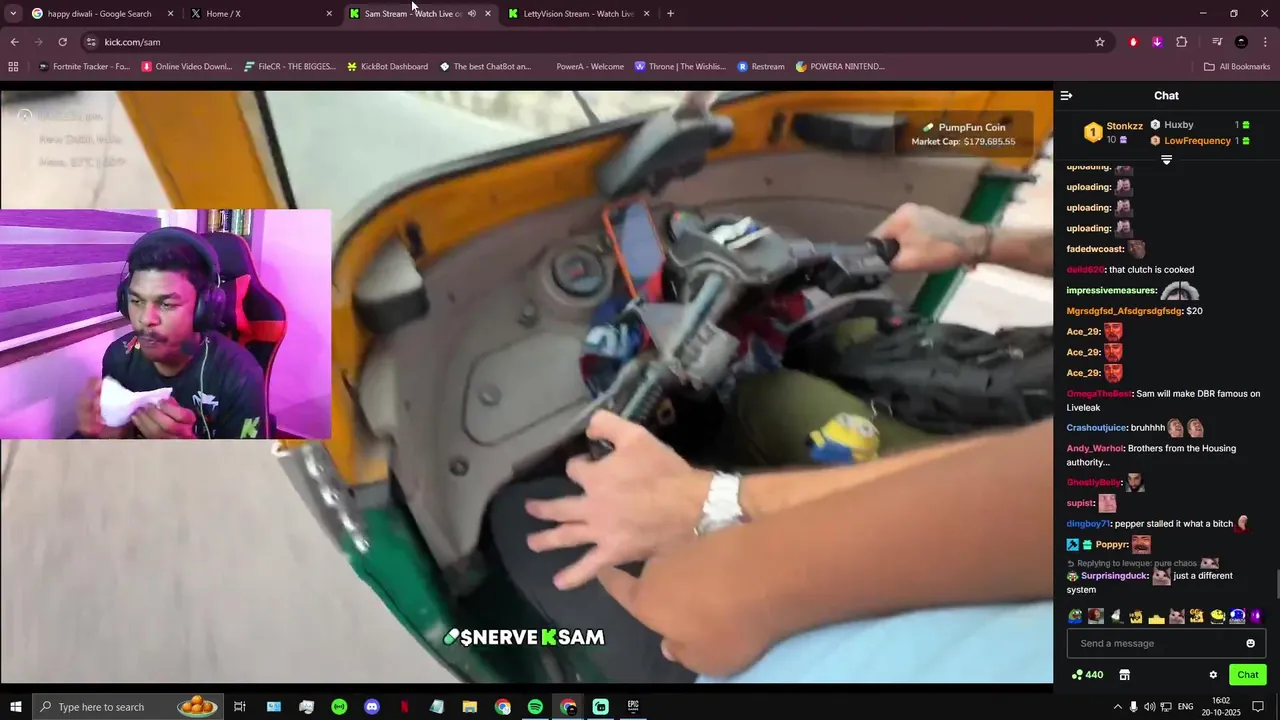Open LowFrequency in gift leaderboard
This screenshot has height=720, width=1280.
pyautogui.click(x=1197, y=141)
